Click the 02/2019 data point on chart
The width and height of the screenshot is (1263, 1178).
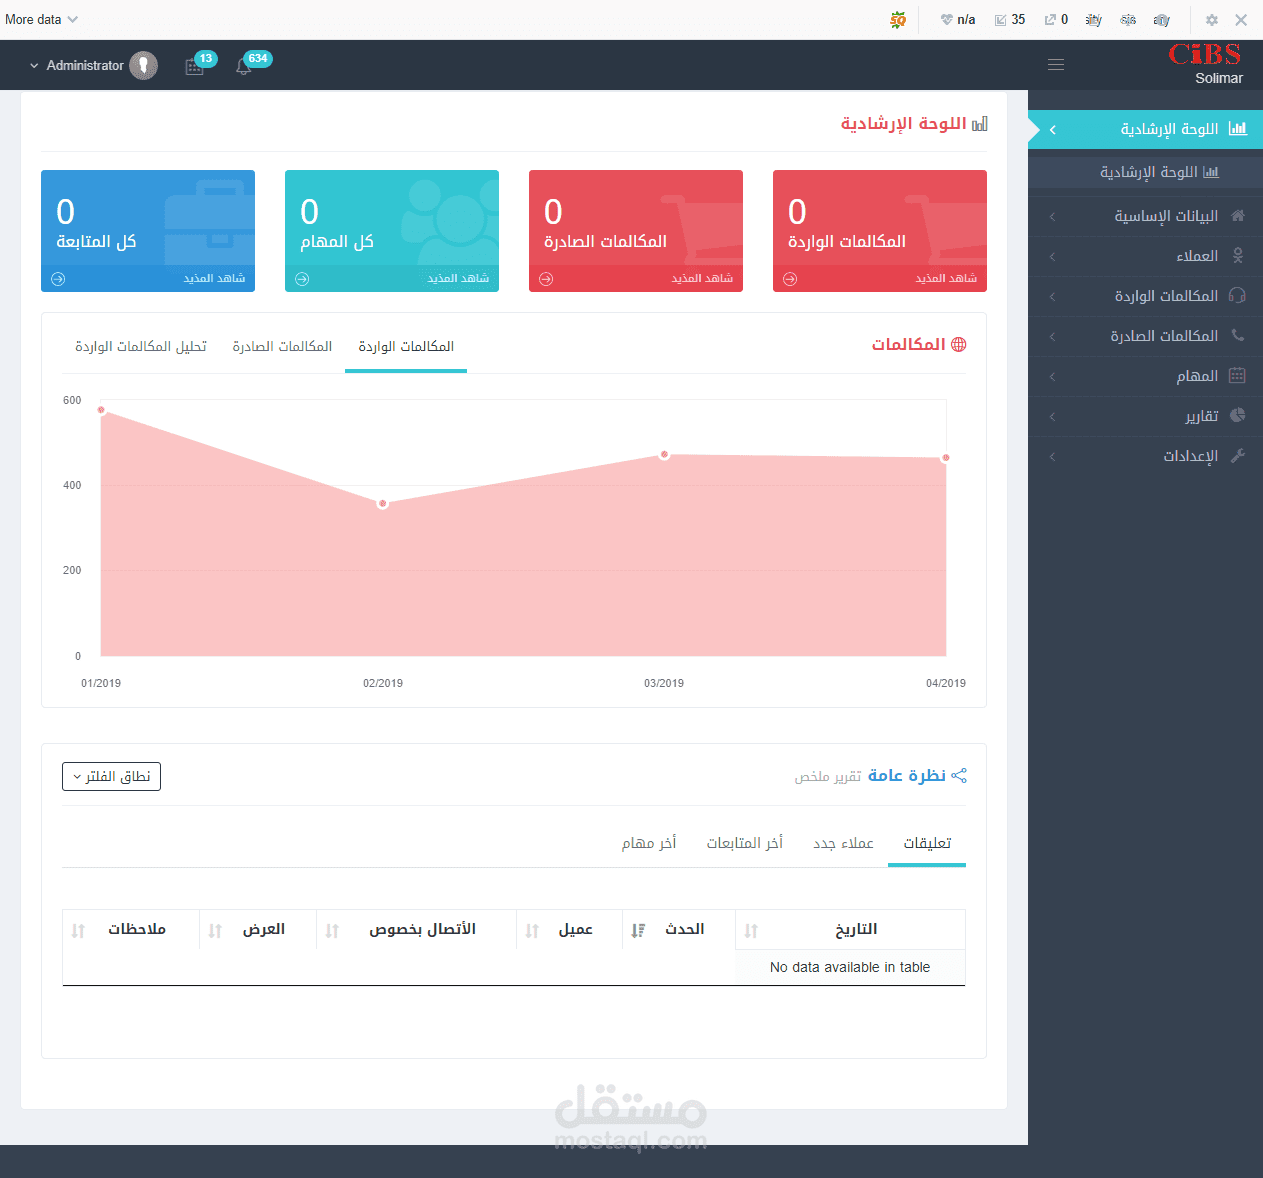(x=382, y=504)
